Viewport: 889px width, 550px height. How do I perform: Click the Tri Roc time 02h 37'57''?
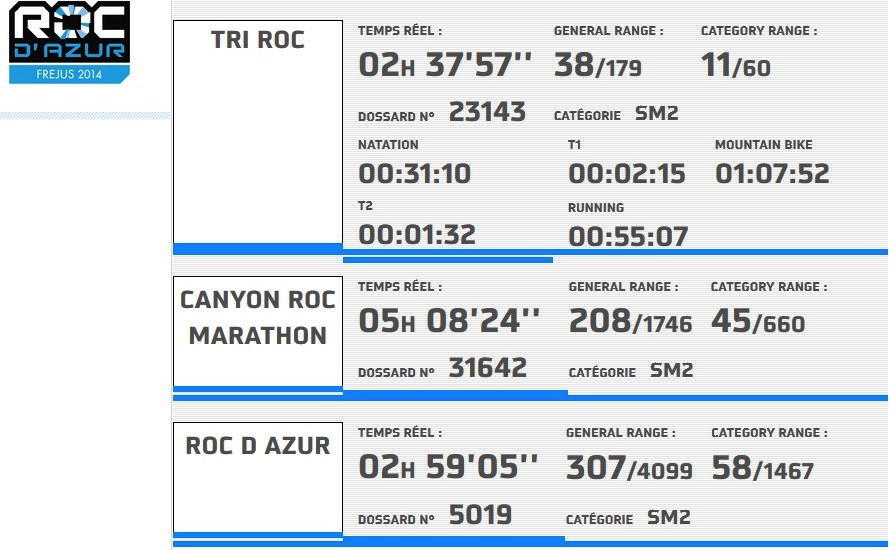[445, 65]
